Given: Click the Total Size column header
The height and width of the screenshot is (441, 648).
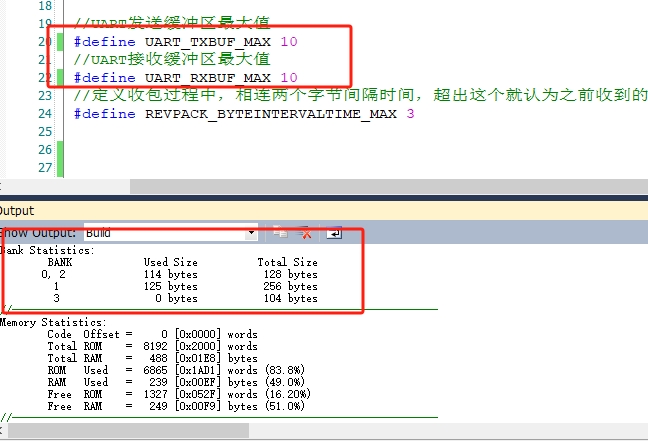Looking at the screenshot, I should [288, 262].
